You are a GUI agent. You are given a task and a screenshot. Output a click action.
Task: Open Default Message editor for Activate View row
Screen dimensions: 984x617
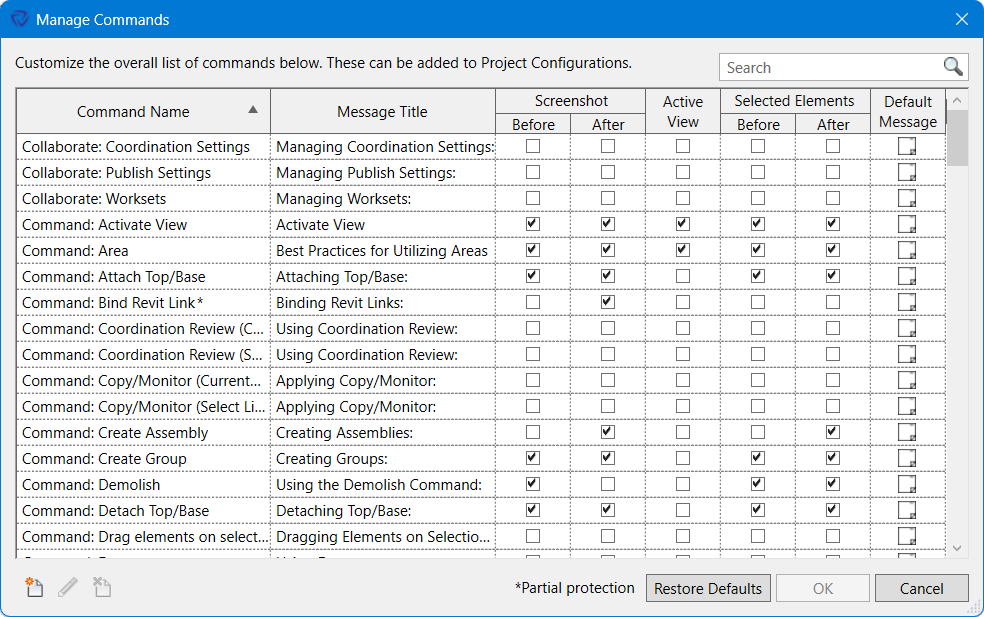907,224
